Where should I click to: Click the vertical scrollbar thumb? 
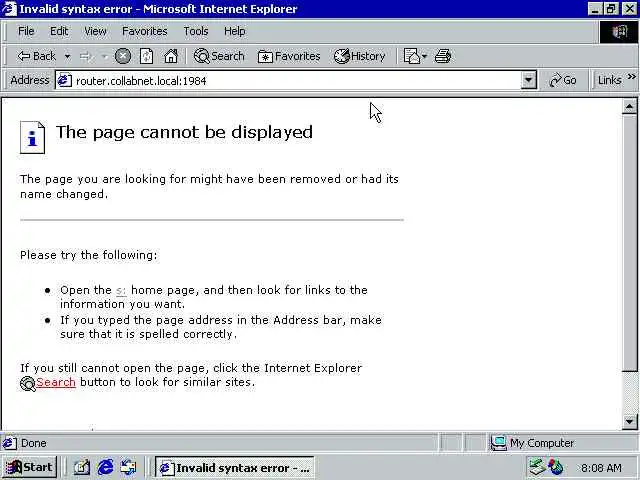tap(629, 243)
